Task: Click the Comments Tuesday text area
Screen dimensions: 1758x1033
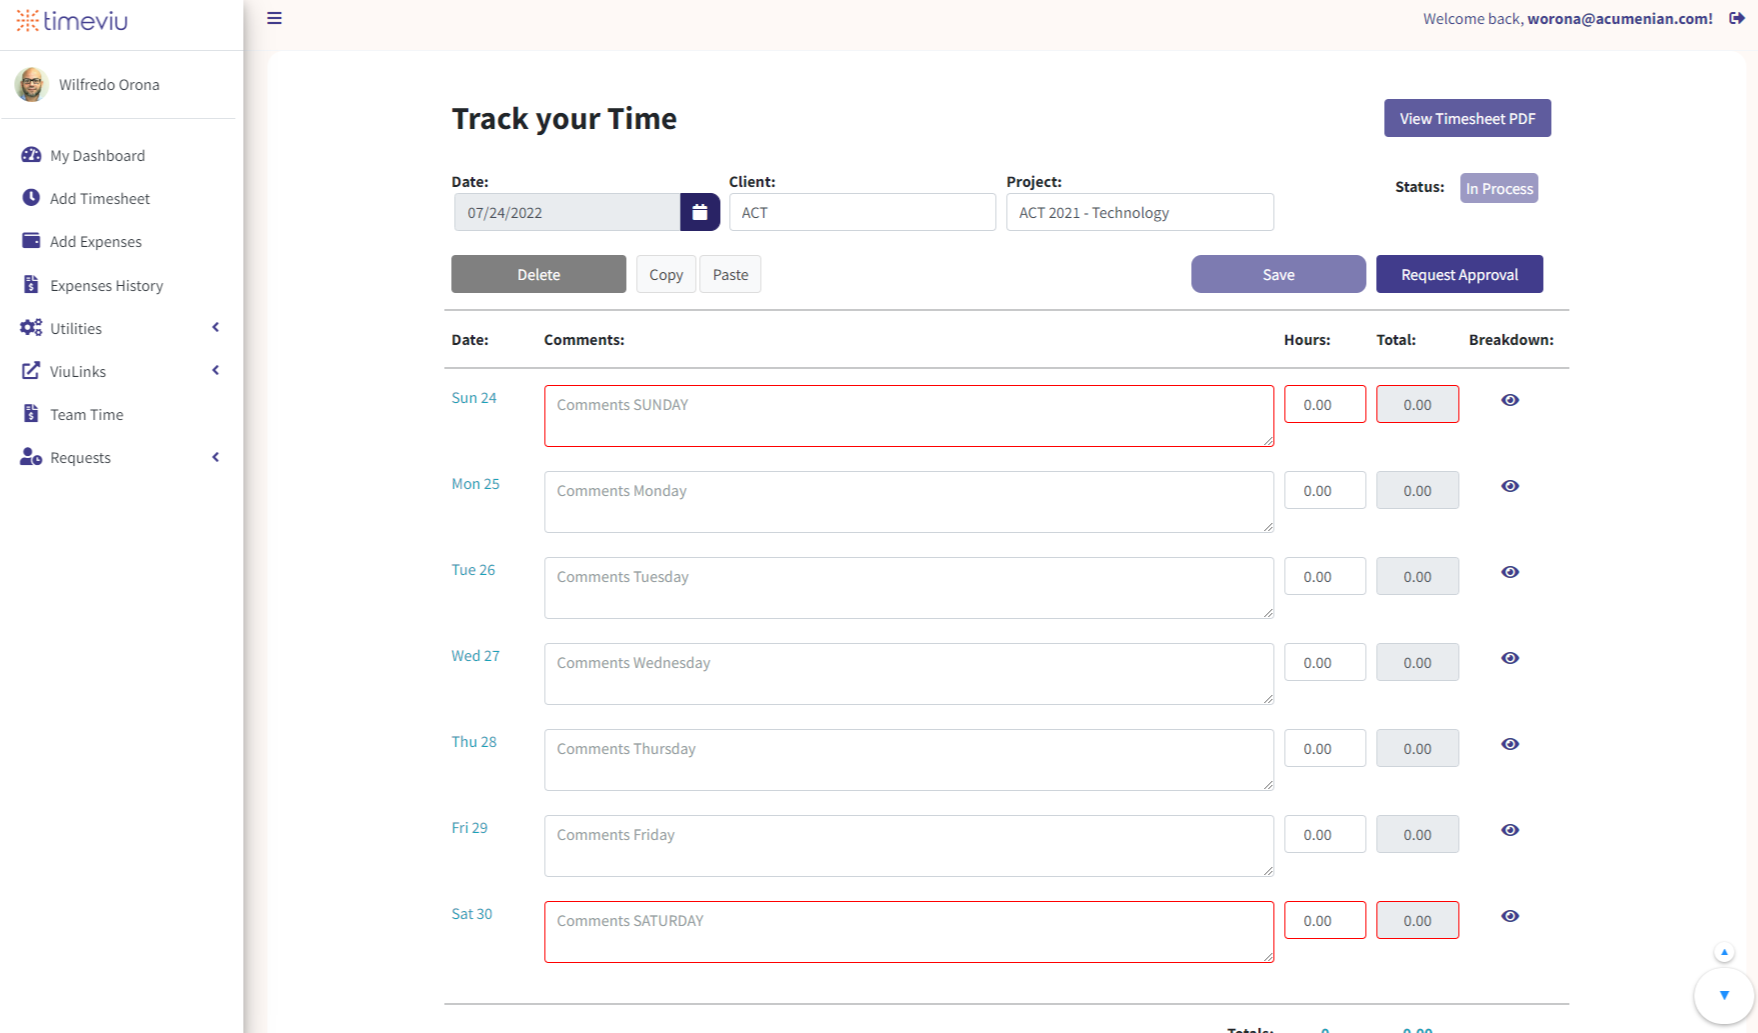Action: [908, 588]
